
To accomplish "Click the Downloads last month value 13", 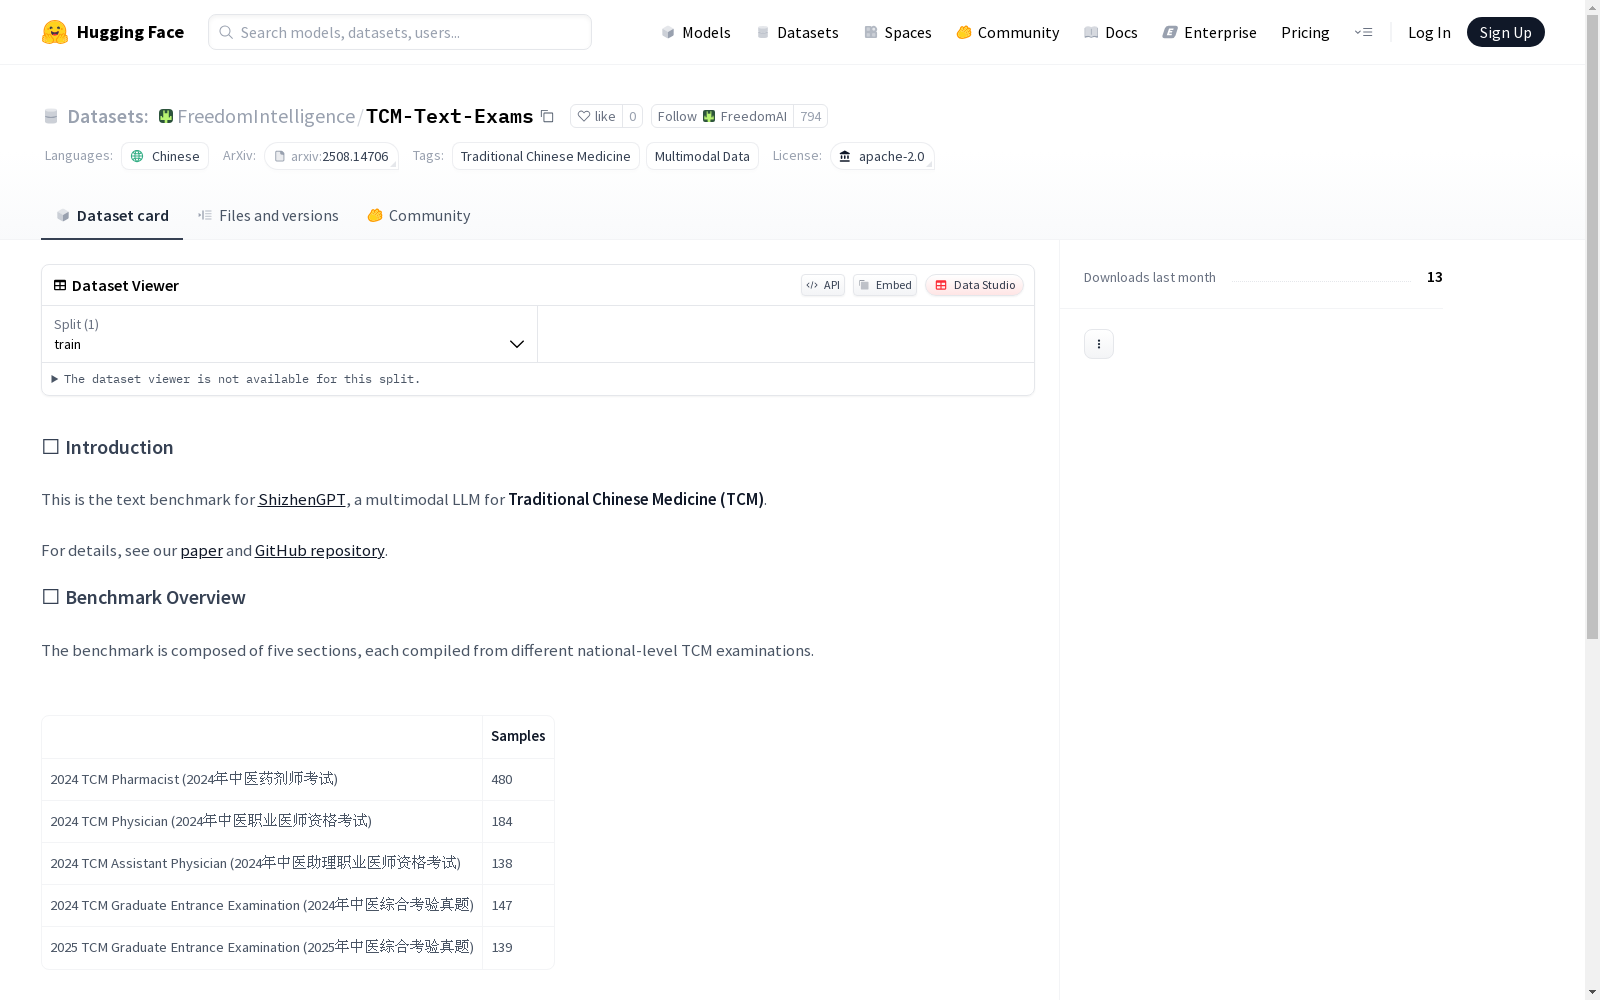I will tap(1434, 277).
